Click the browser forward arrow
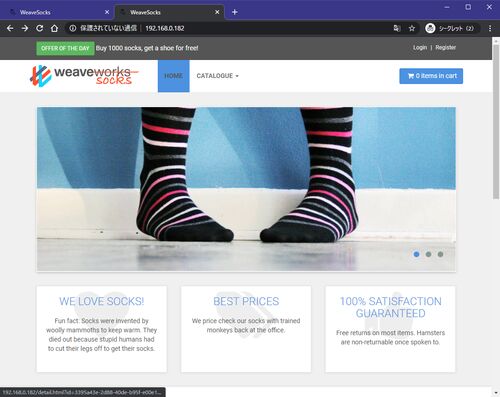 click(25, 28)
